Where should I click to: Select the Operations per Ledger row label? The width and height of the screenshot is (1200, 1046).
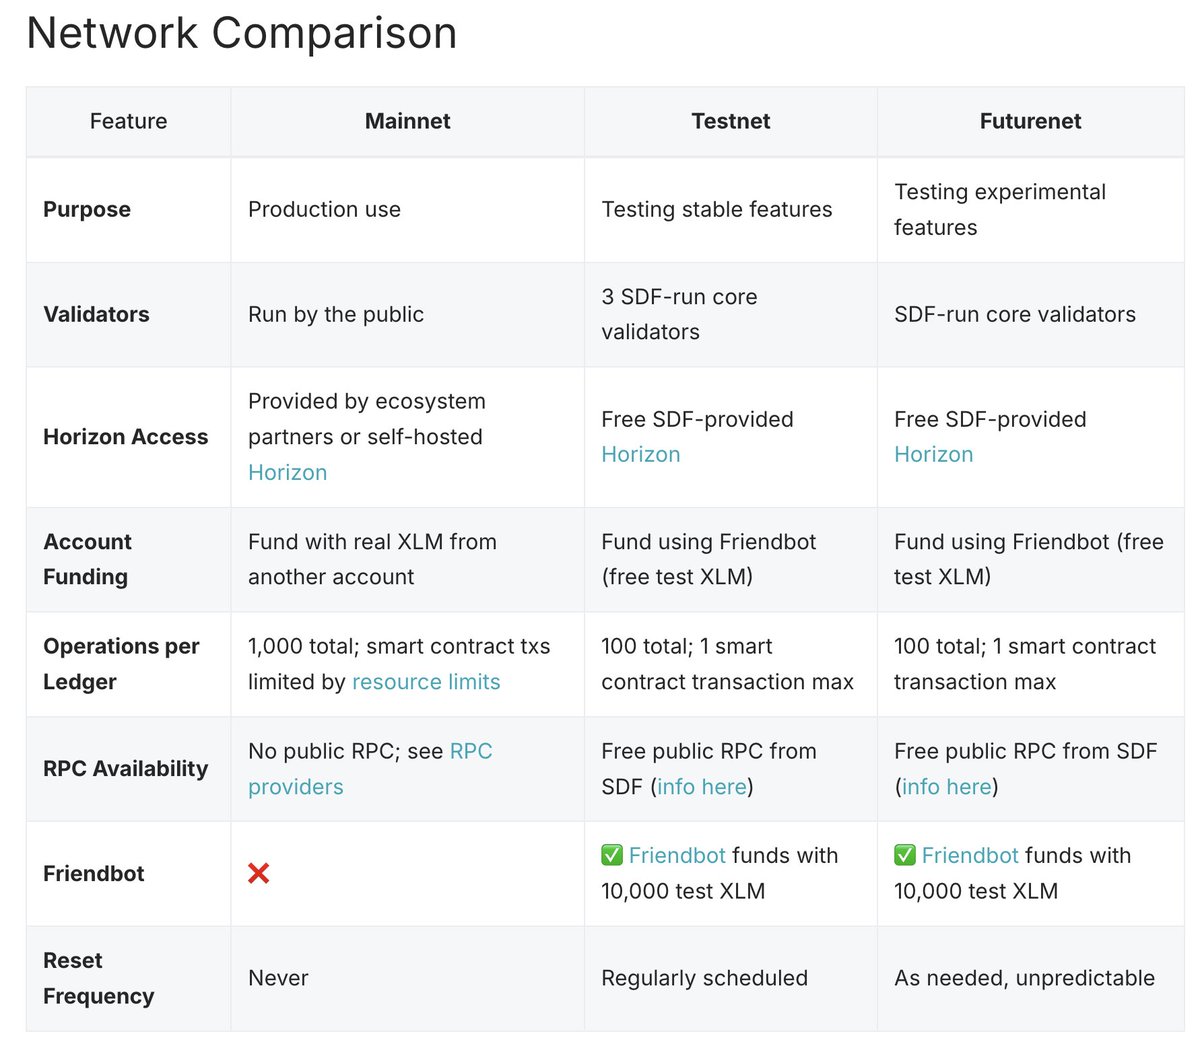[121, 664]
